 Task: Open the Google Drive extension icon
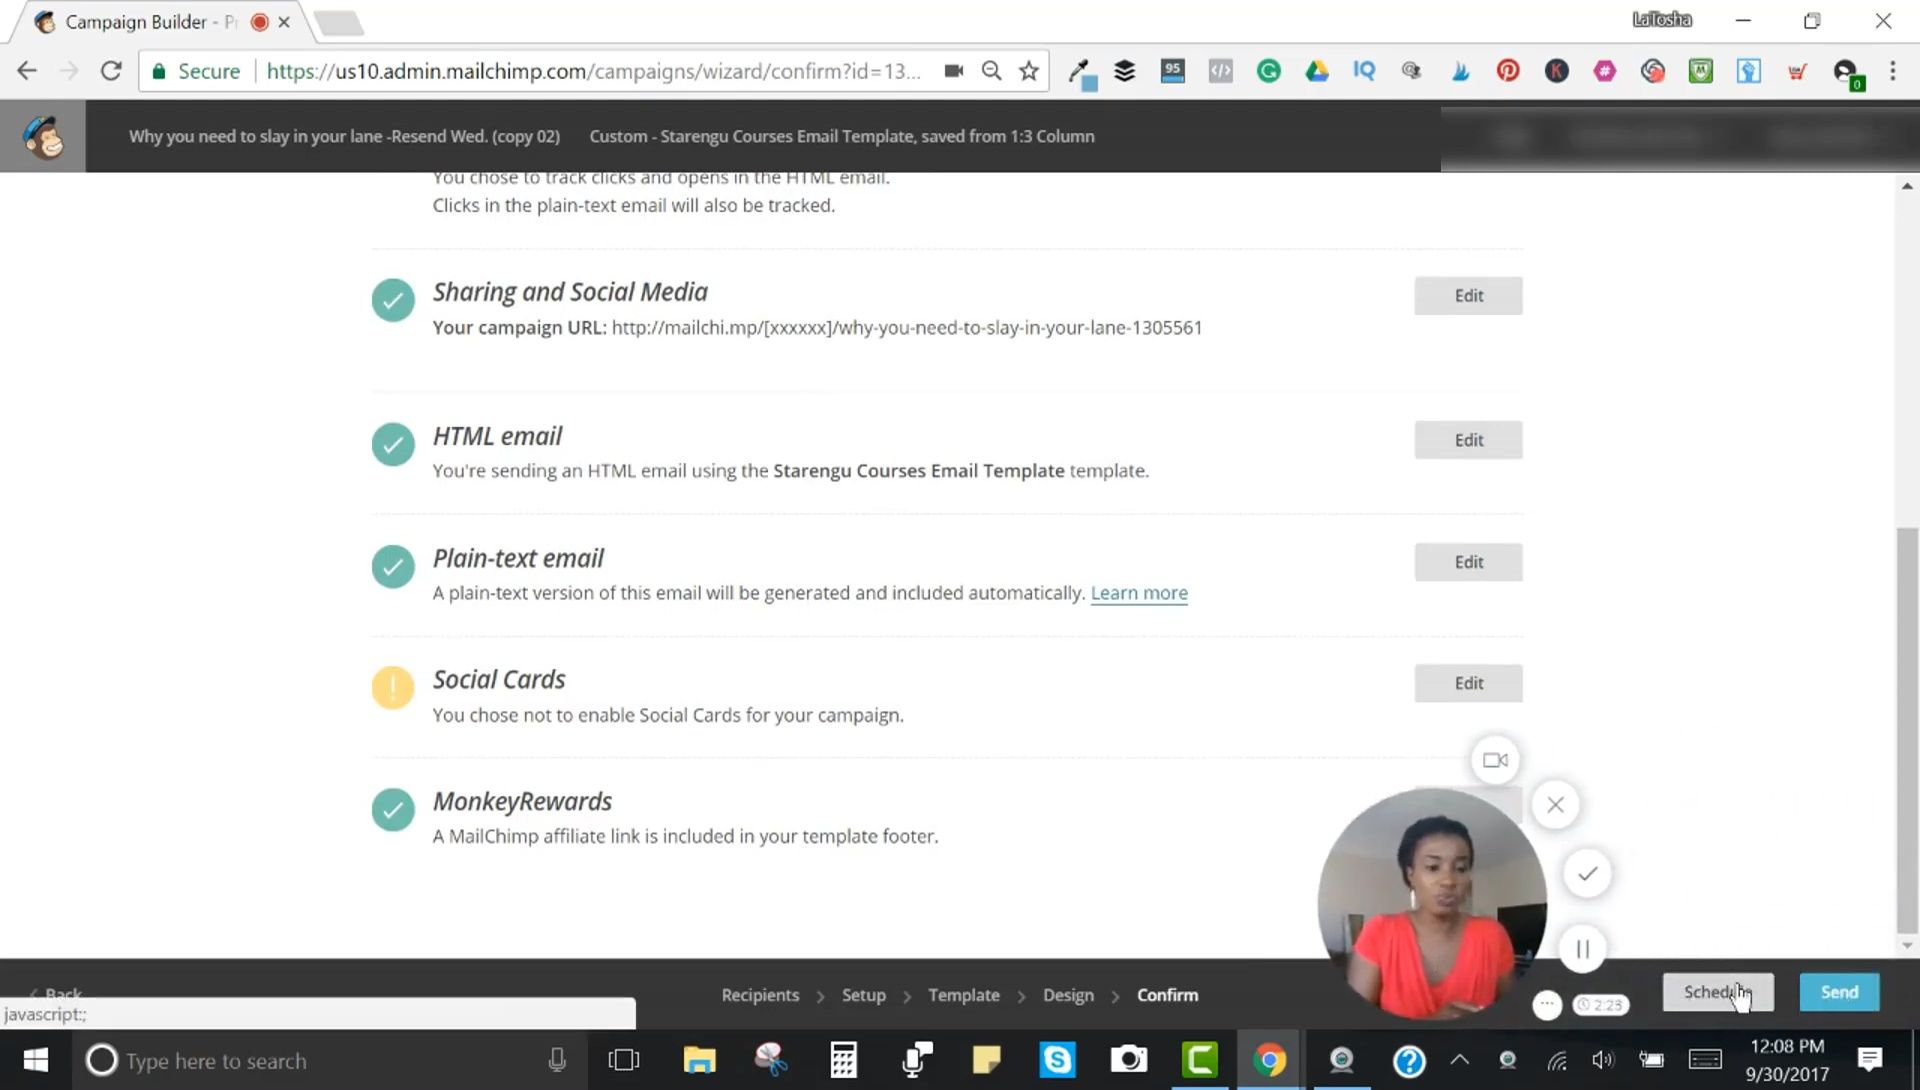coord(1317,71)
